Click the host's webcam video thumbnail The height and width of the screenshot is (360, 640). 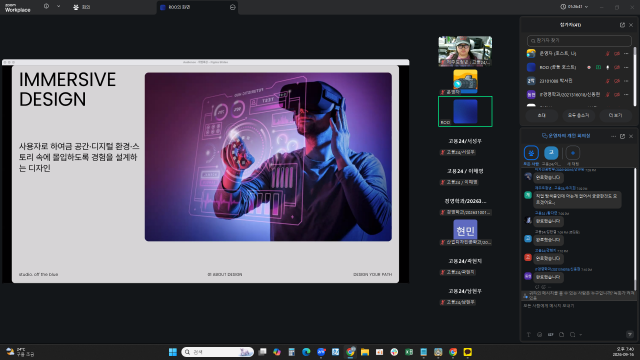[465, 51]
